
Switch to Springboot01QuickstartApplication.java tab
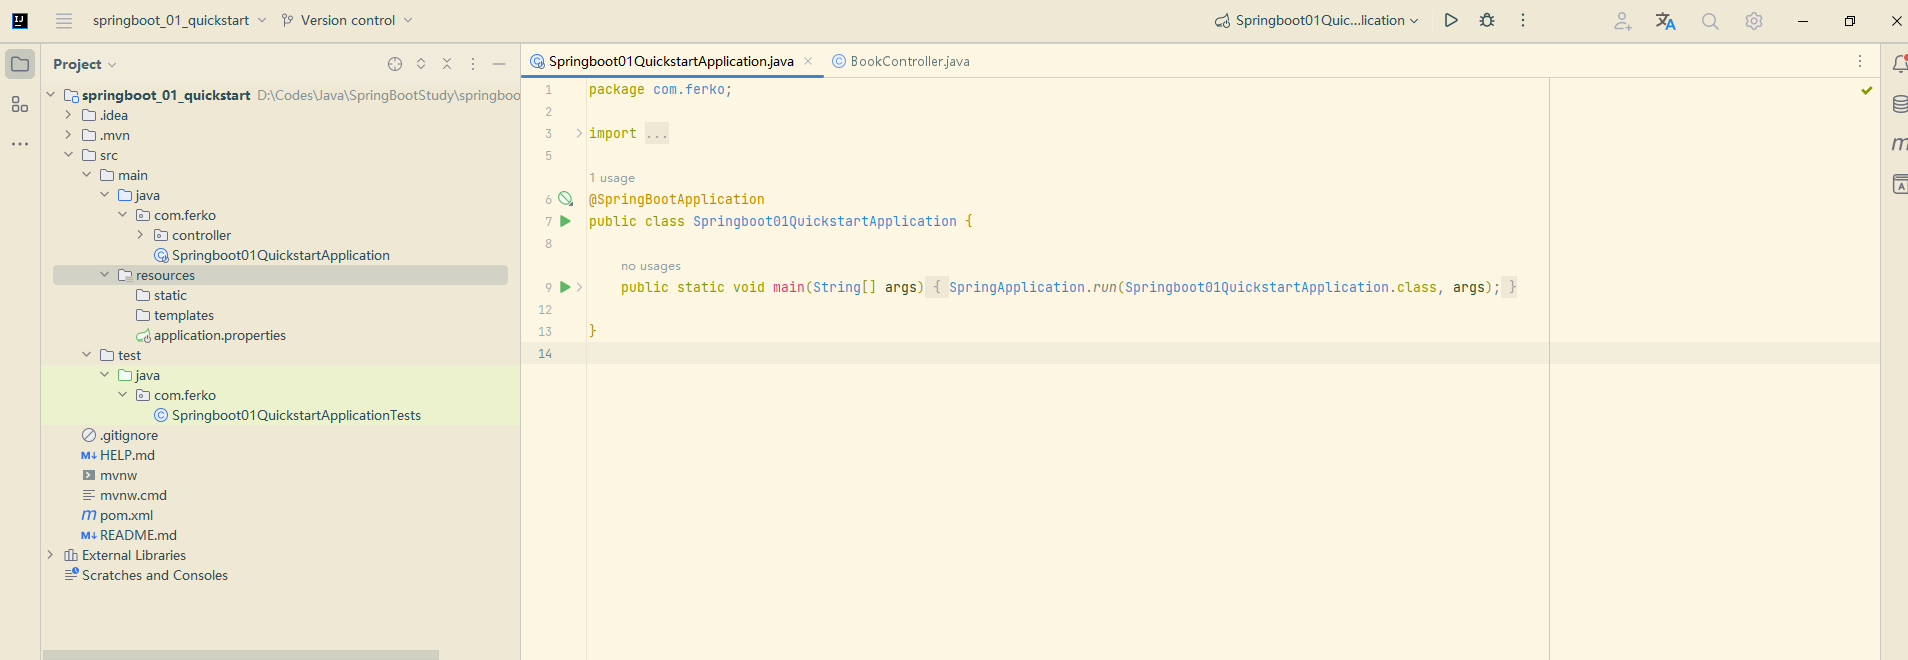[671, 61]
